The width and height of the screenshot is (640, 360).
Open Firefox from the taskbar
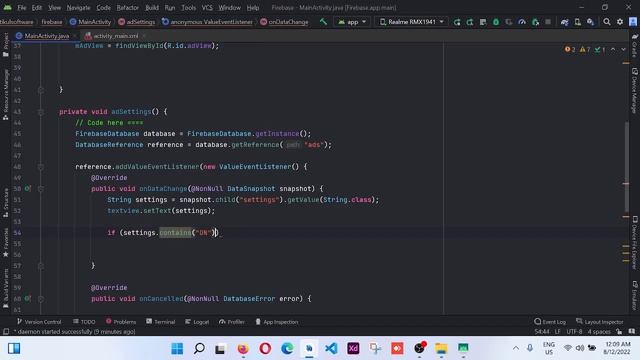pos(243,349)
